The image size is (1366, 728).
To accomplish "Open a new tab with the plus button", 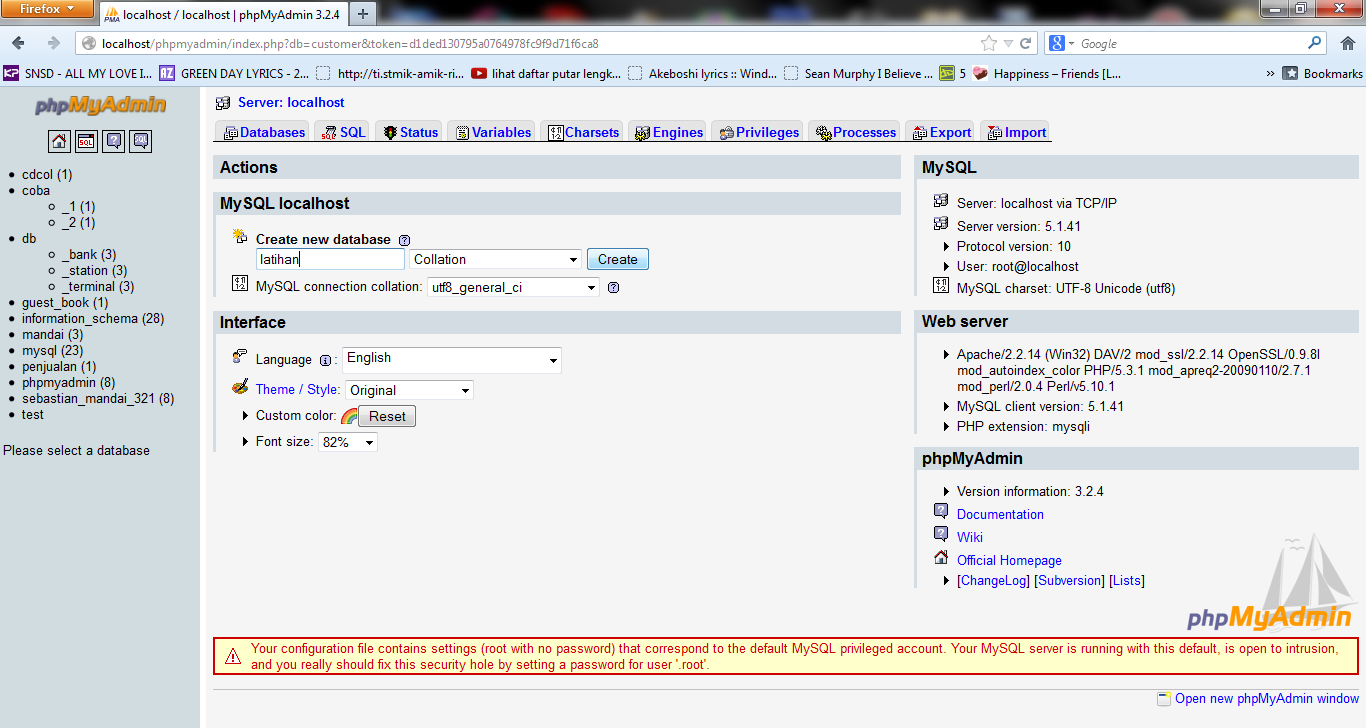I will pos(362,13).
